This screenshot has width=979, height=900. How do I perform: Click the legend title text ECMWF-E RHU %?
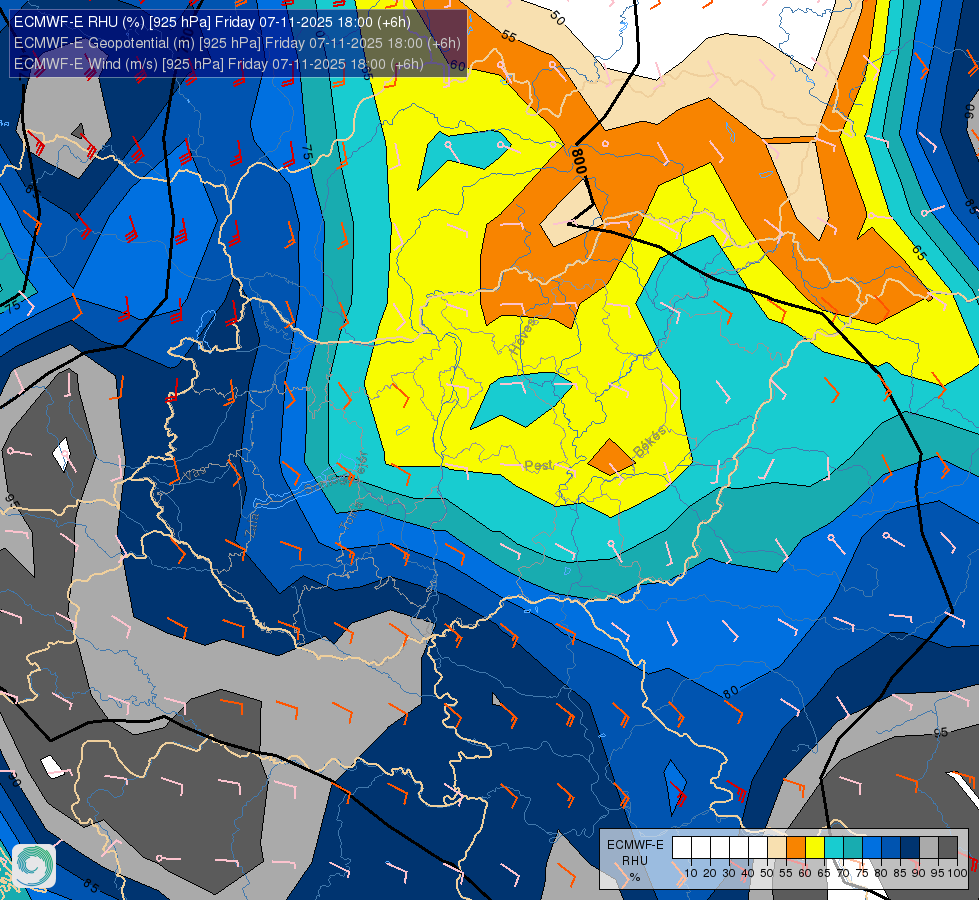tap(635, 861)
